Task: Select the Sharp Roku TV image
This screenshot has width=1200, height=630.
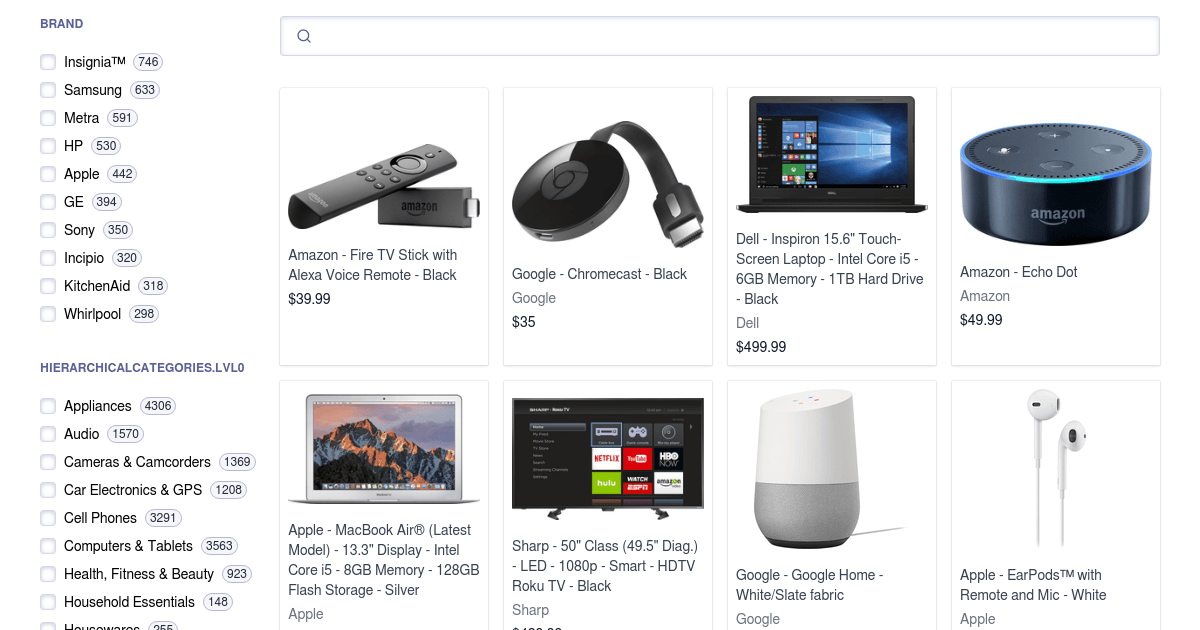Action: pyautogui.click(x=608, y=458)
